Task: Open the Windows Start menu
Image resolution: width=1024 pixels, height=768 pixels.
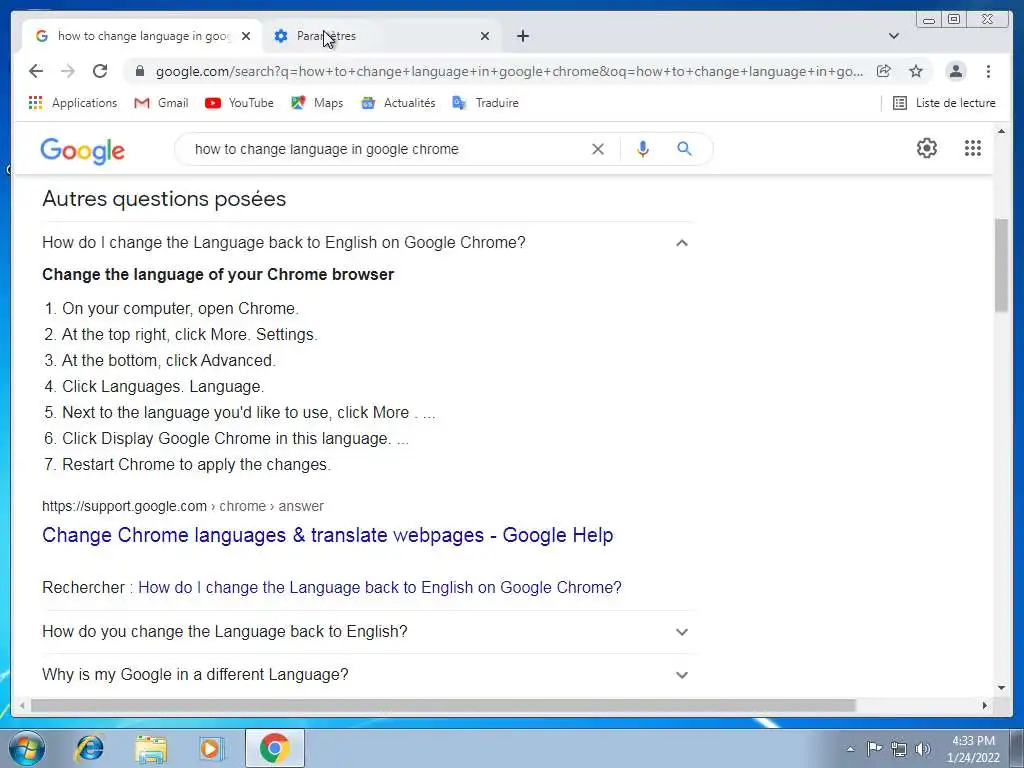Action: (x=27, y=748)
